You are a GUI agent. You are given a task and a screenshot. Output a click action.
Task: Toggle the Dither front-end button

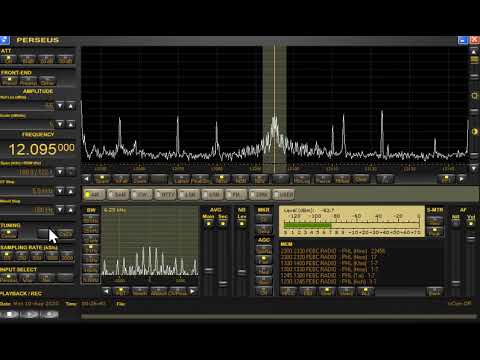(48, 81)
